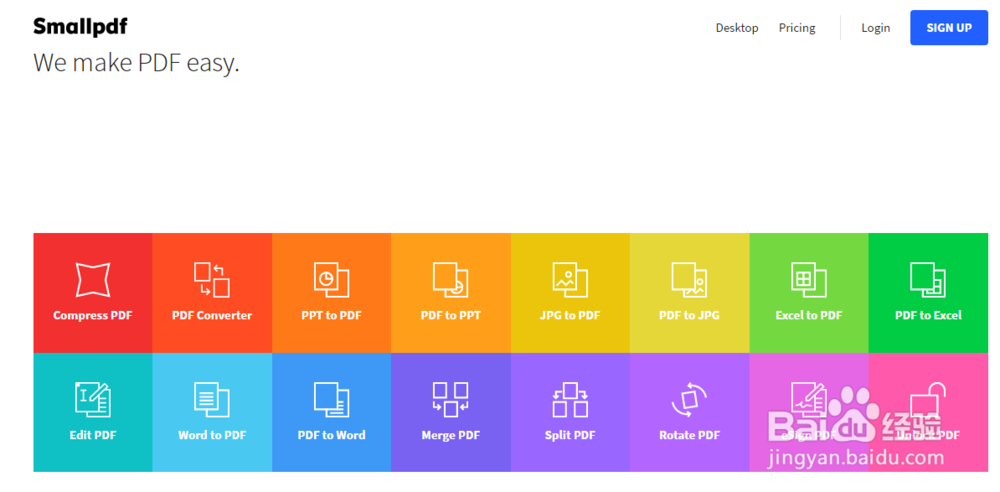This screenshot has width=1000, height=492.
Task: Click the Login link
Action: click(876, 28)
